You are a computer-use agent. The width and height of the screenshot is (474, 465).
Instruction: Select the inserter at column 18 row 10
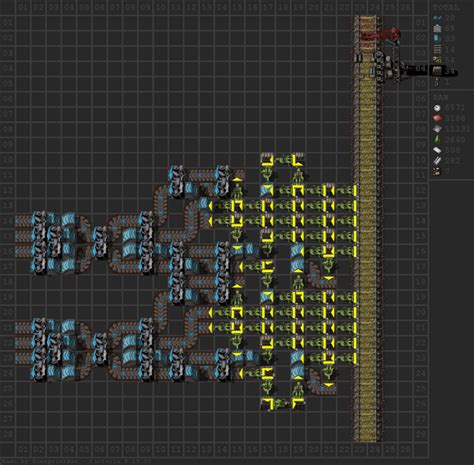(282, 160)
